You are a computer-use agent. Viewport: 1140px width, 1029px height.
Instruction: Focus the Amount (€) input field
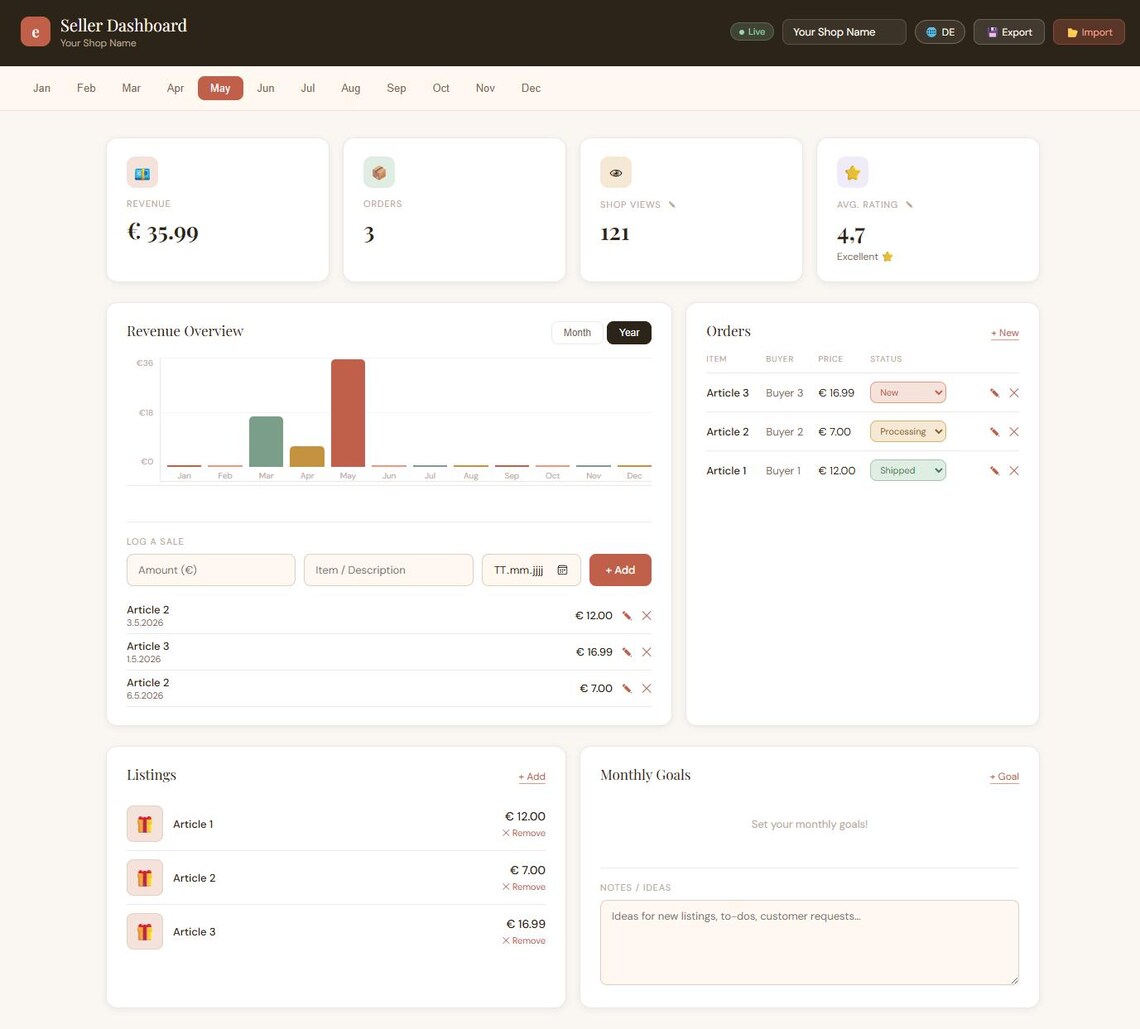tap(211, 570)
